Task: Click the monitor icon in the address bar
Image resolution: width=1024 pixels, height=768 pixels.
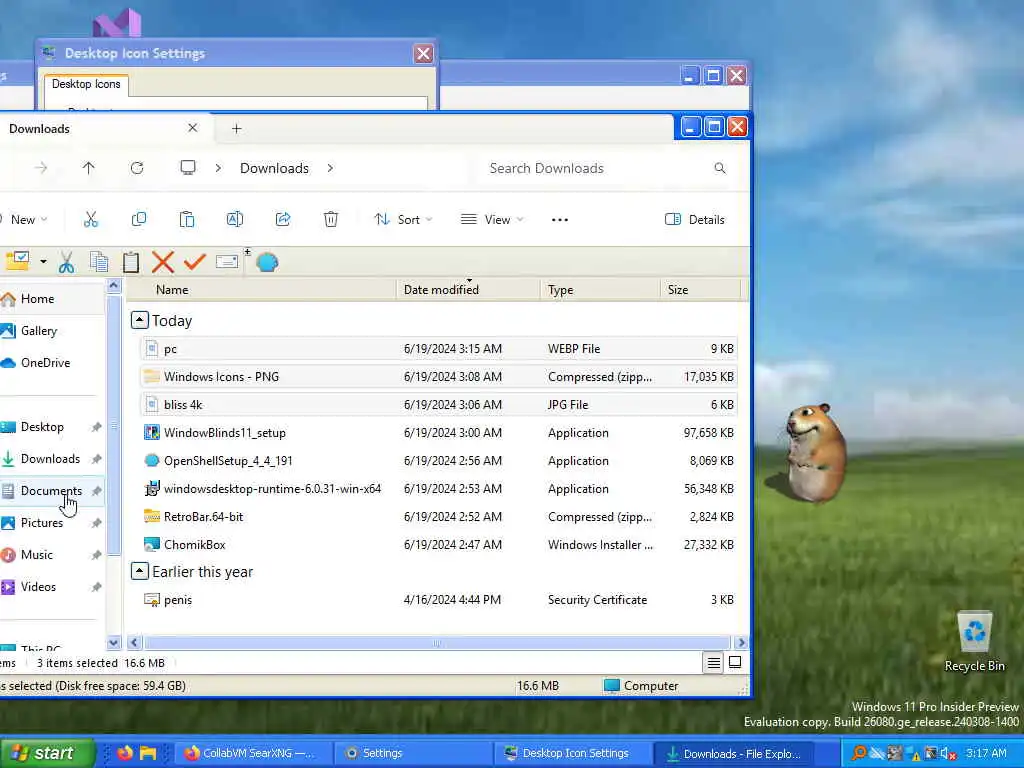Action: pyautogui.click(x=188, y=168)
